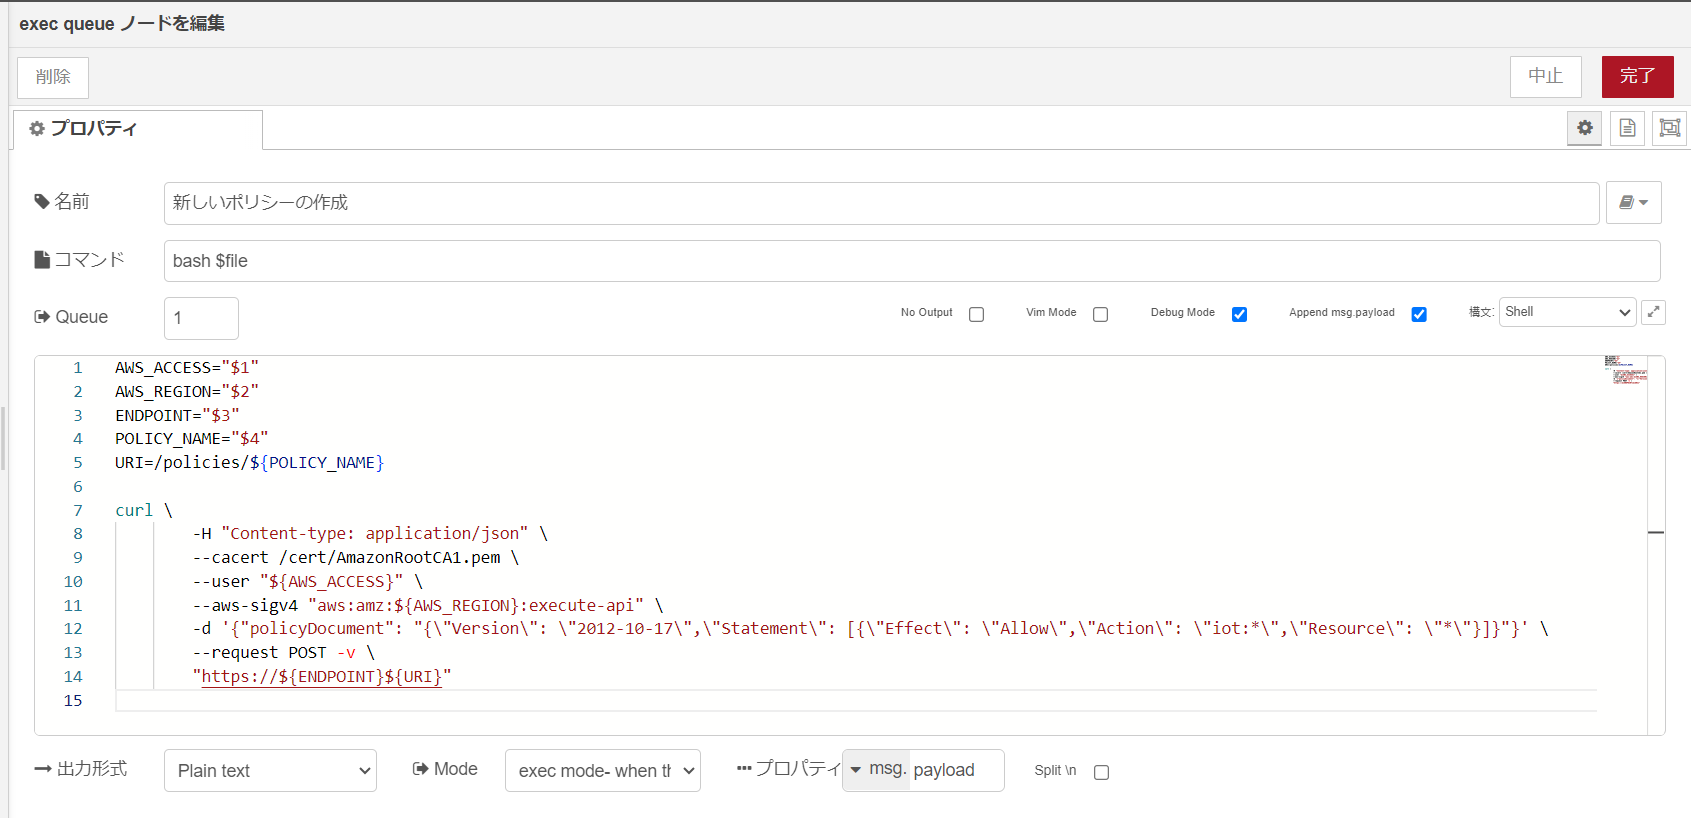Focus the コマンド command input field

(x=912, y=261)
